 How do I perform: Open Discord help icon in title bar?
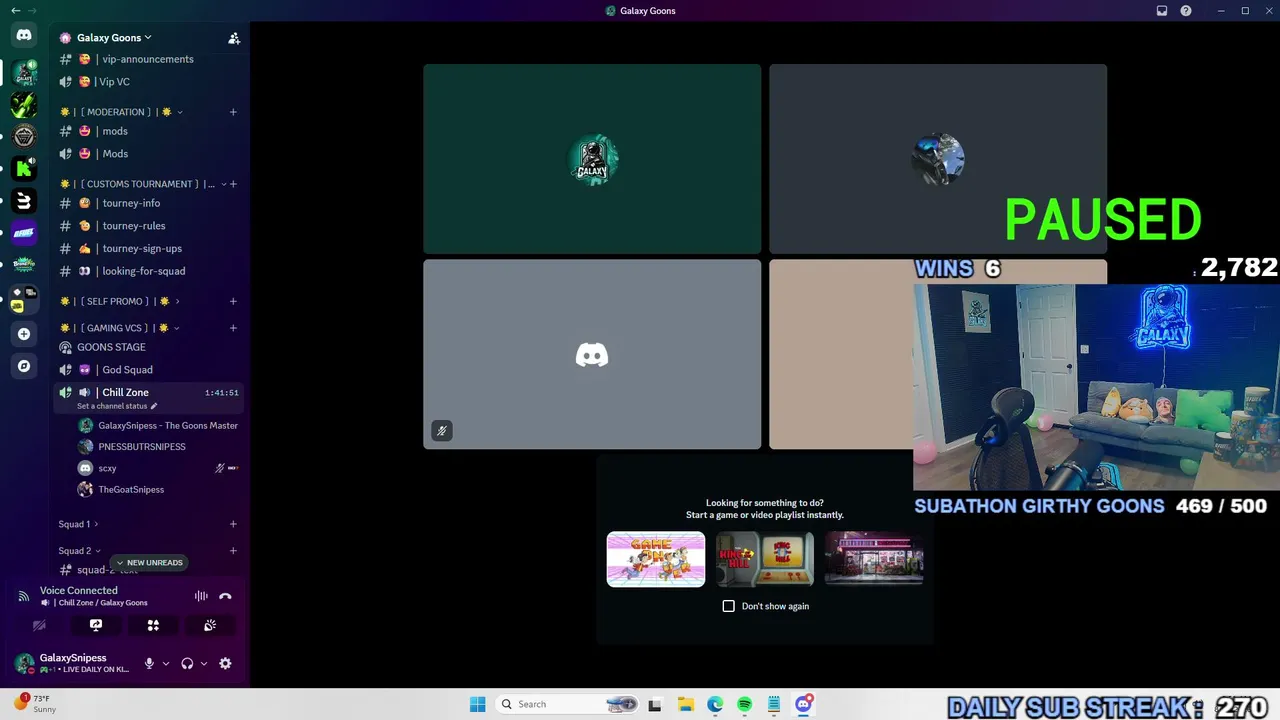tap(1186, 11)
